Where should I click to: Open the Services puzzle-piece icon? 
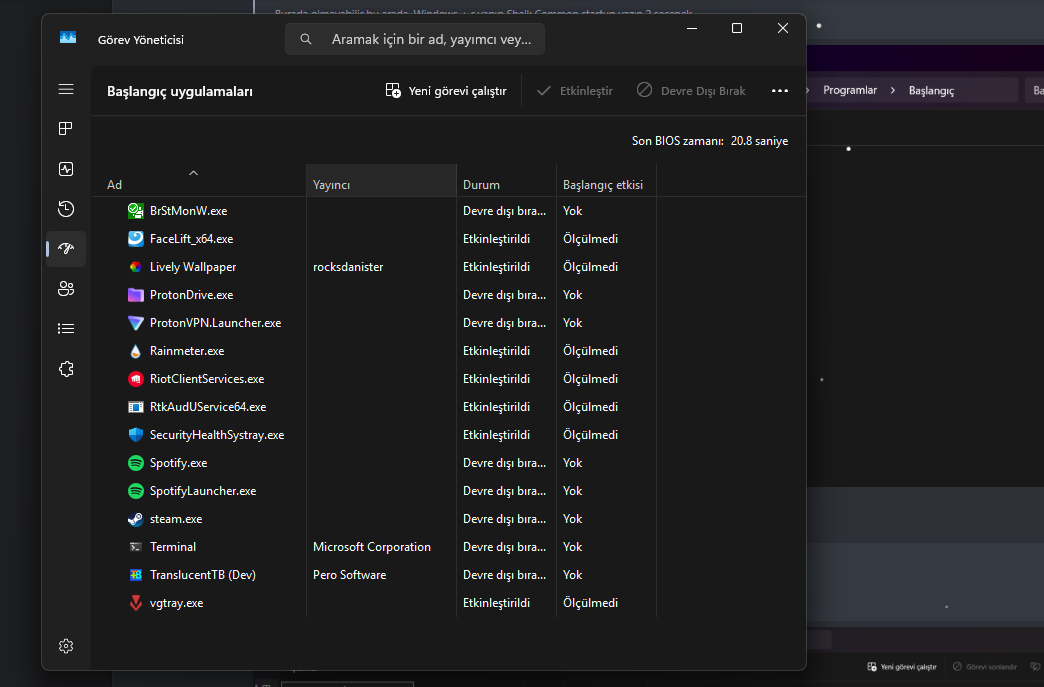pos(66,368)
